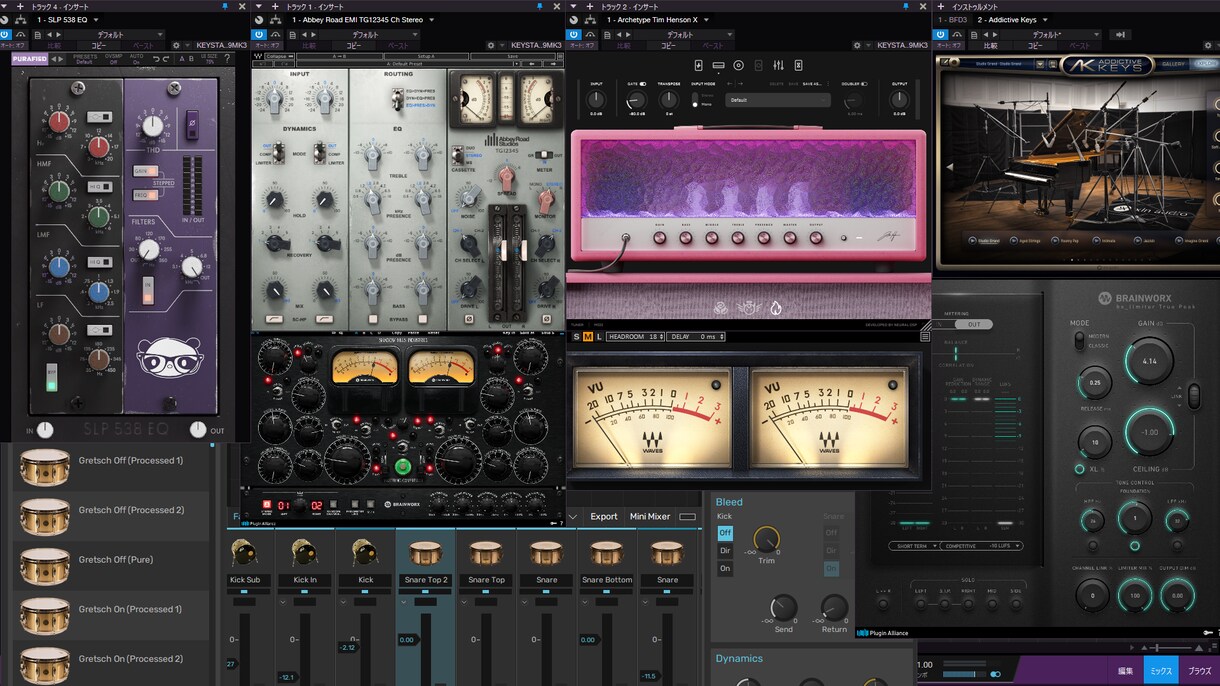1220x686 pixels.
Task: Open the Addictive Keys GALLERY page
Action: (x=1173, y=64)
